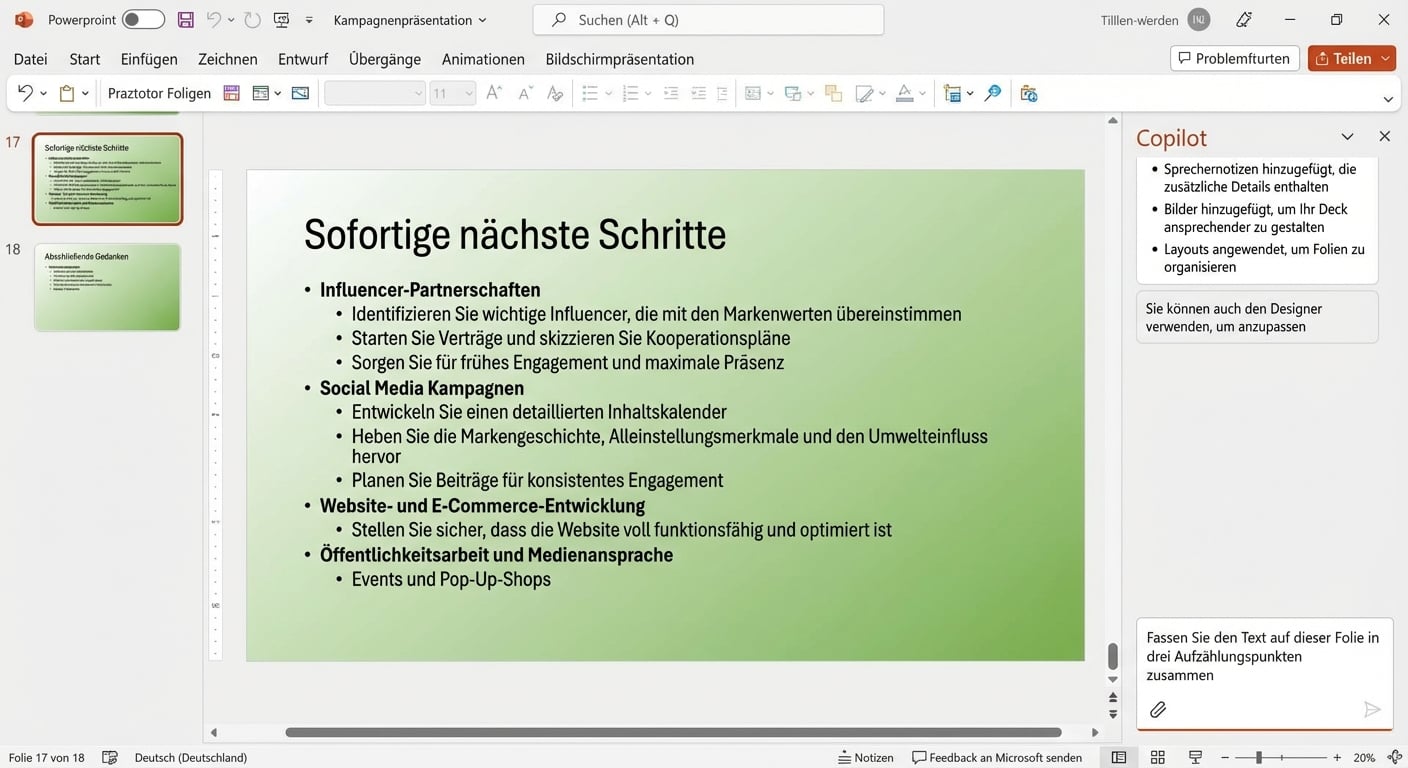The width and height of the screenshot is (1408, 768).
Task: Switch to the Animationen ribbon tab
Action: pyautogui.click(x=483, y=59)
